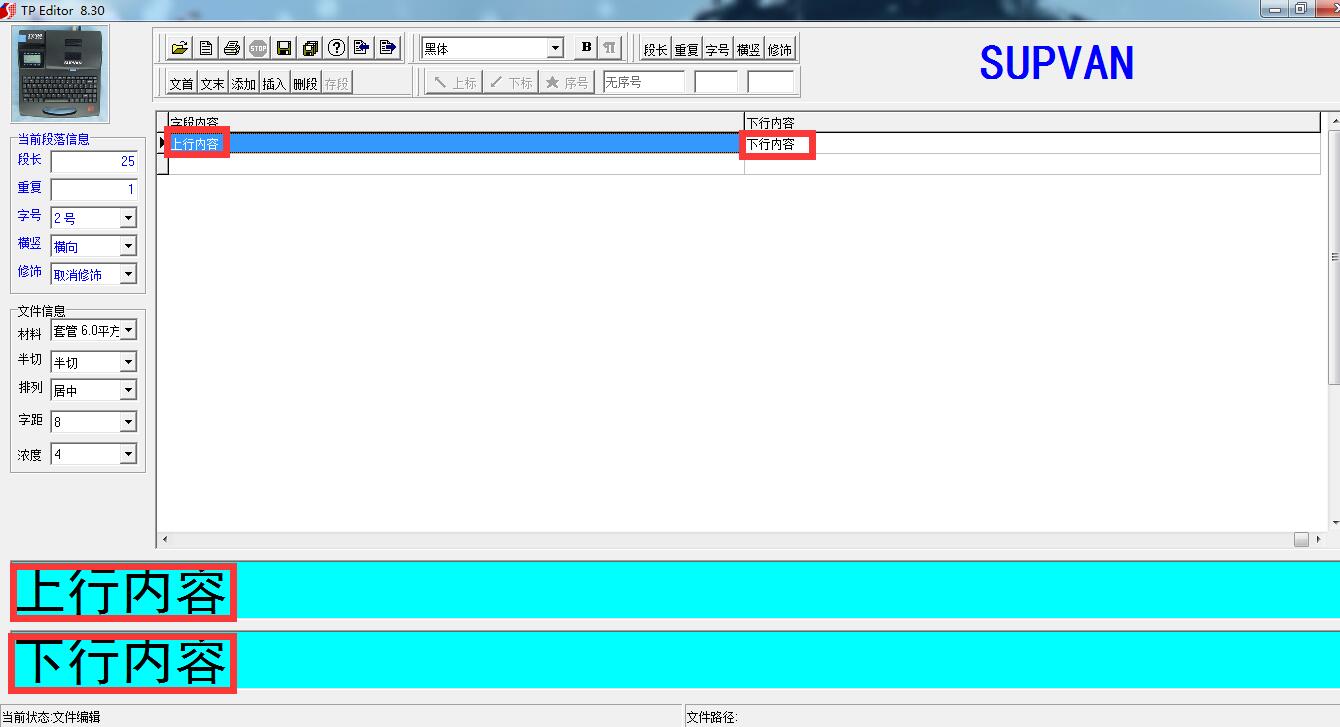Expand the 字号 size dropdown in left panel
This screenshot has width=1340, height=727.
[128, 218]
